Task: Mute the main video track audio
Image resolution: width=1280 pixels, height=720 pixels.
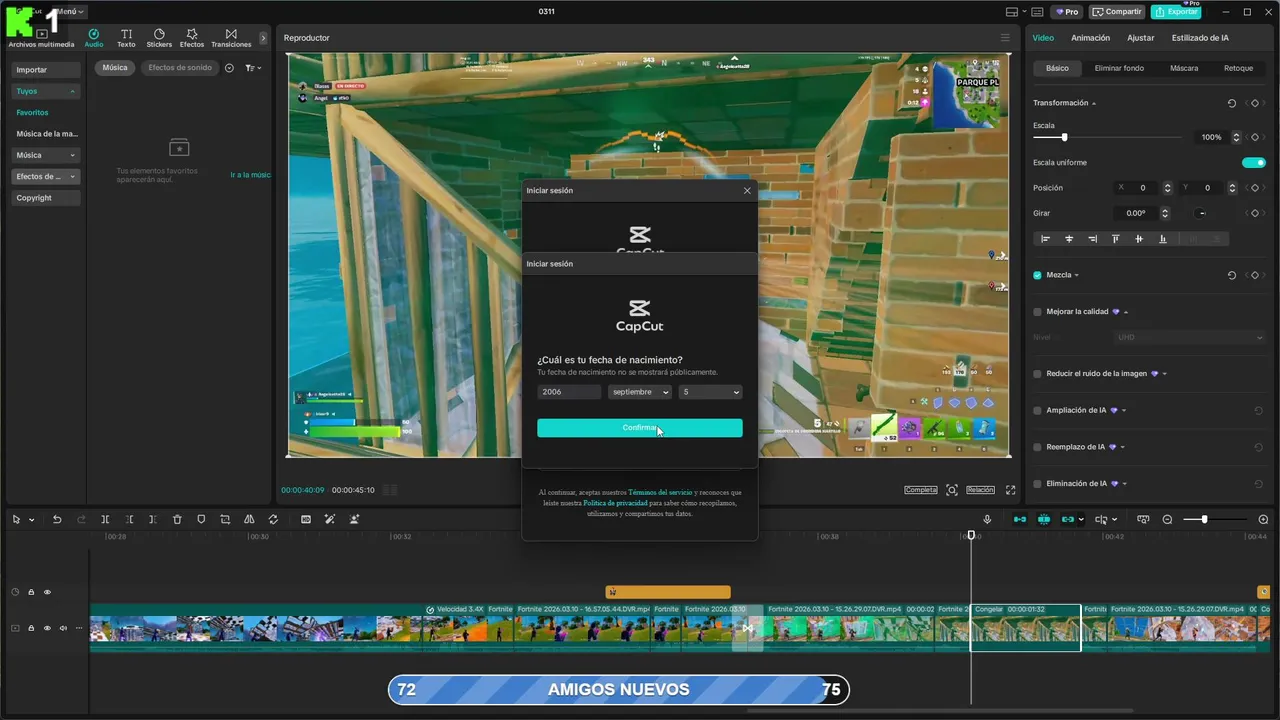Action: click(x=63, y=628)
